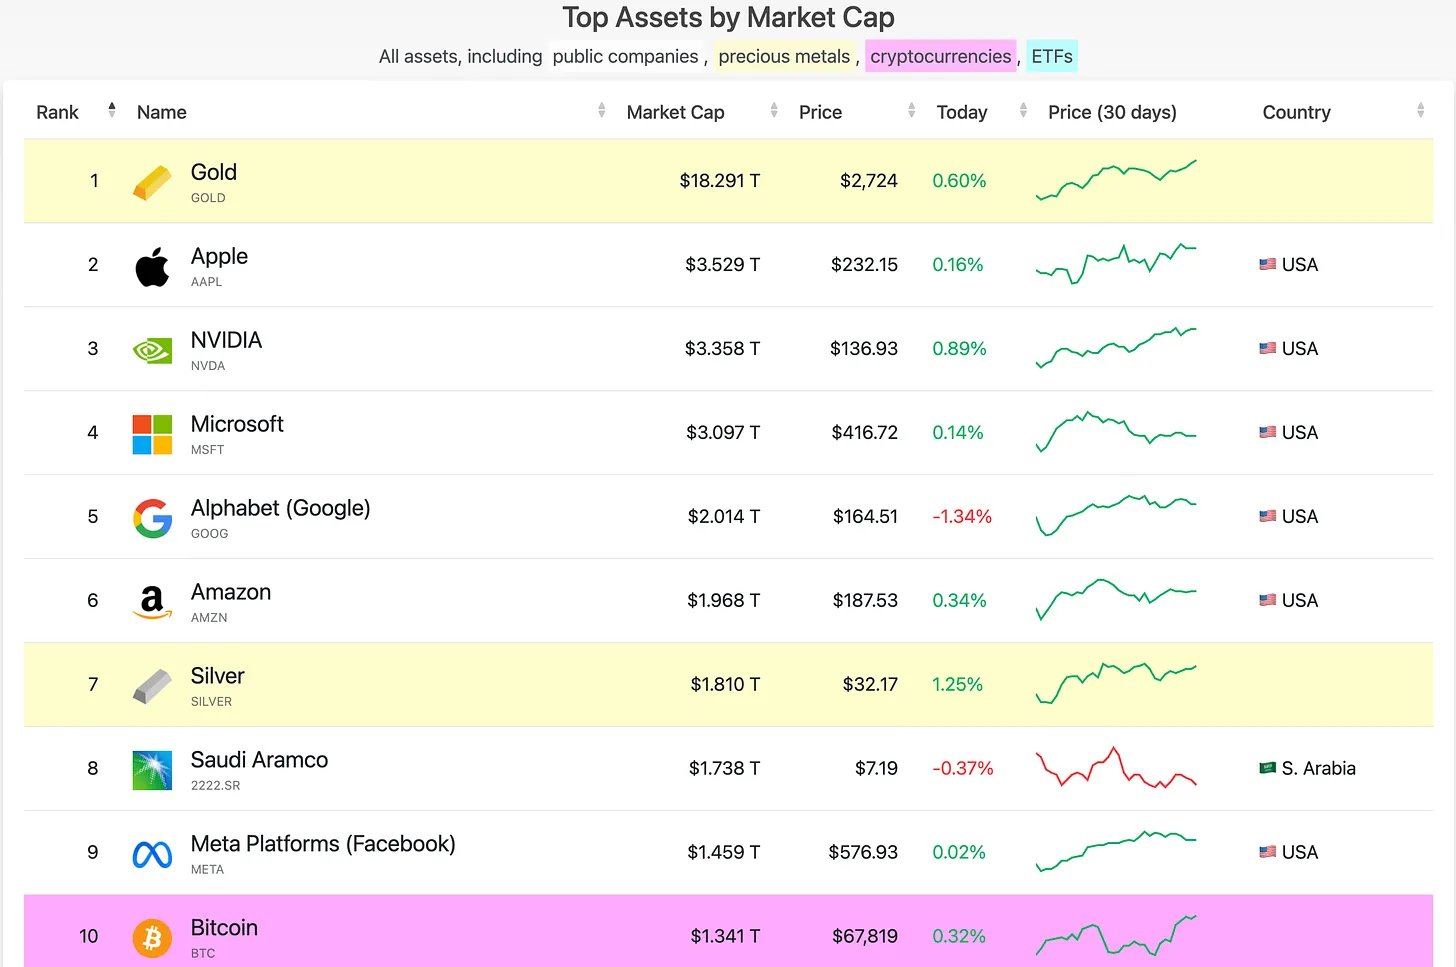Click Meta's market cap $1.459 T
The height and width of the screenshot is (967, 1456).
pos(723,853)
